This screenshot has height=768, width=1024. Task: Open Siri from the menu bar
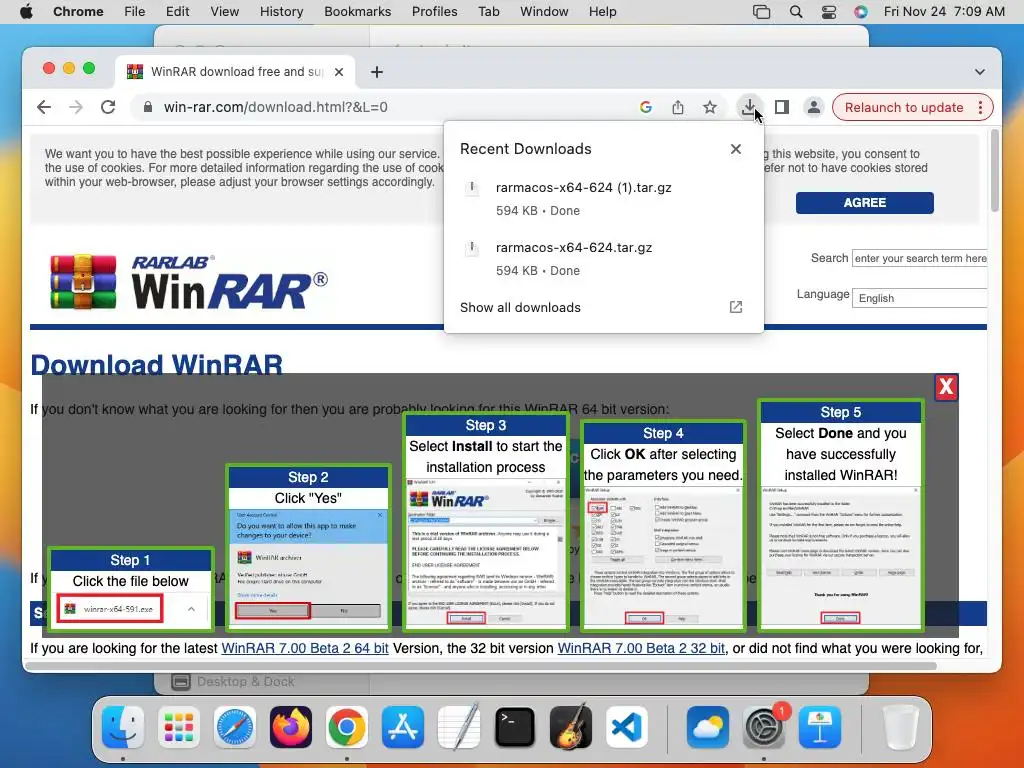(x=861, y=12)
